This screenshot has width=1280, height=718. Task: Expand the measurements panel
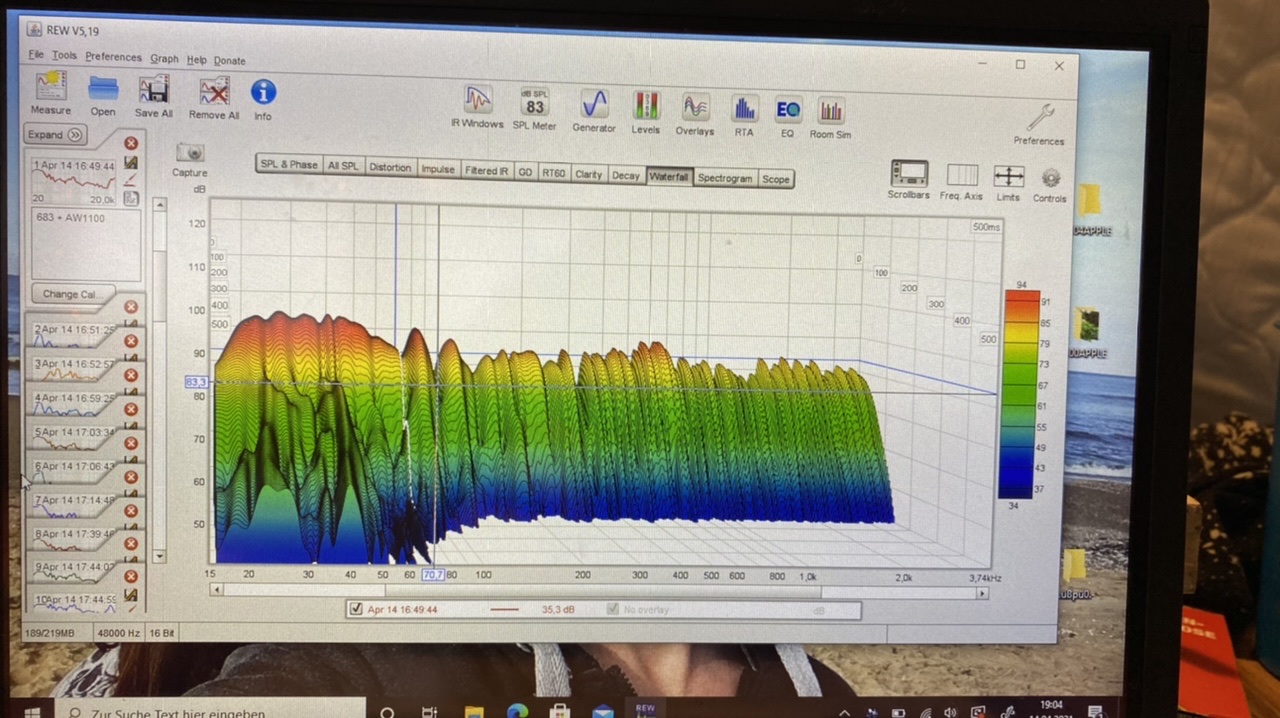pyautogui.click(x=54, y=135)
